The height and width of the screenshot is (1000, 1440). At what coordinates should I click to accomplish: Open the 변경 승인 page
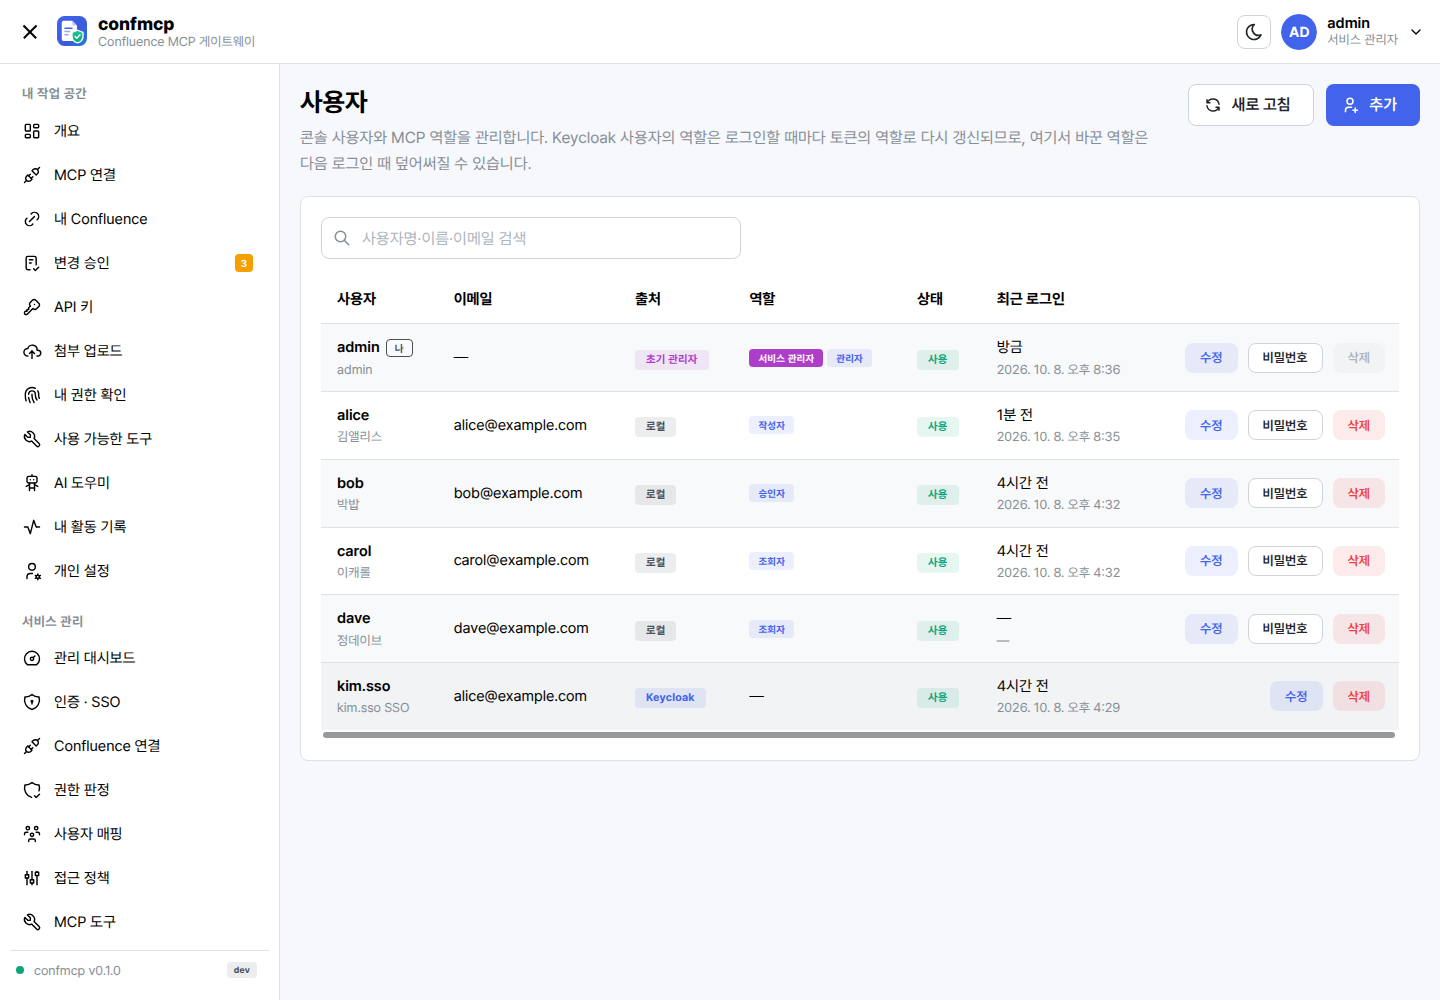pos(139,263)
